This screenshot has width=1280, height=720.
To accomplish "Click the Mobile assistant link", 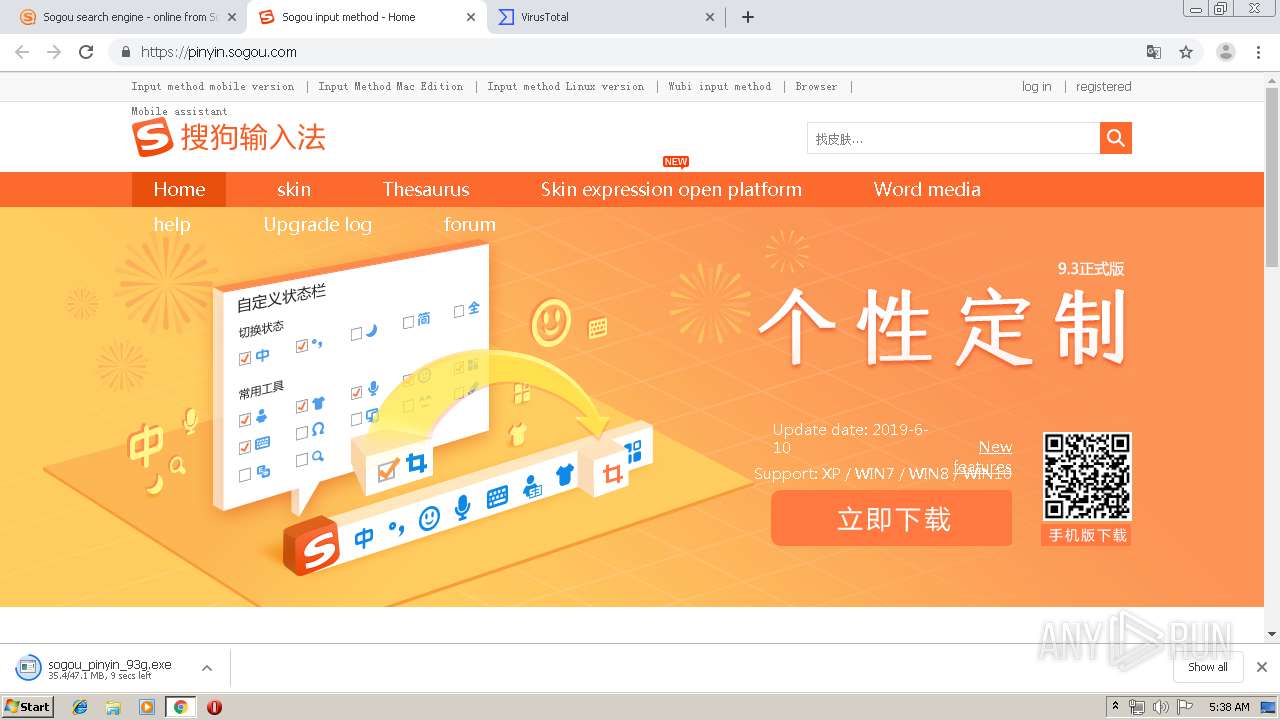I will pyautogui.click(x=179, y=111).
